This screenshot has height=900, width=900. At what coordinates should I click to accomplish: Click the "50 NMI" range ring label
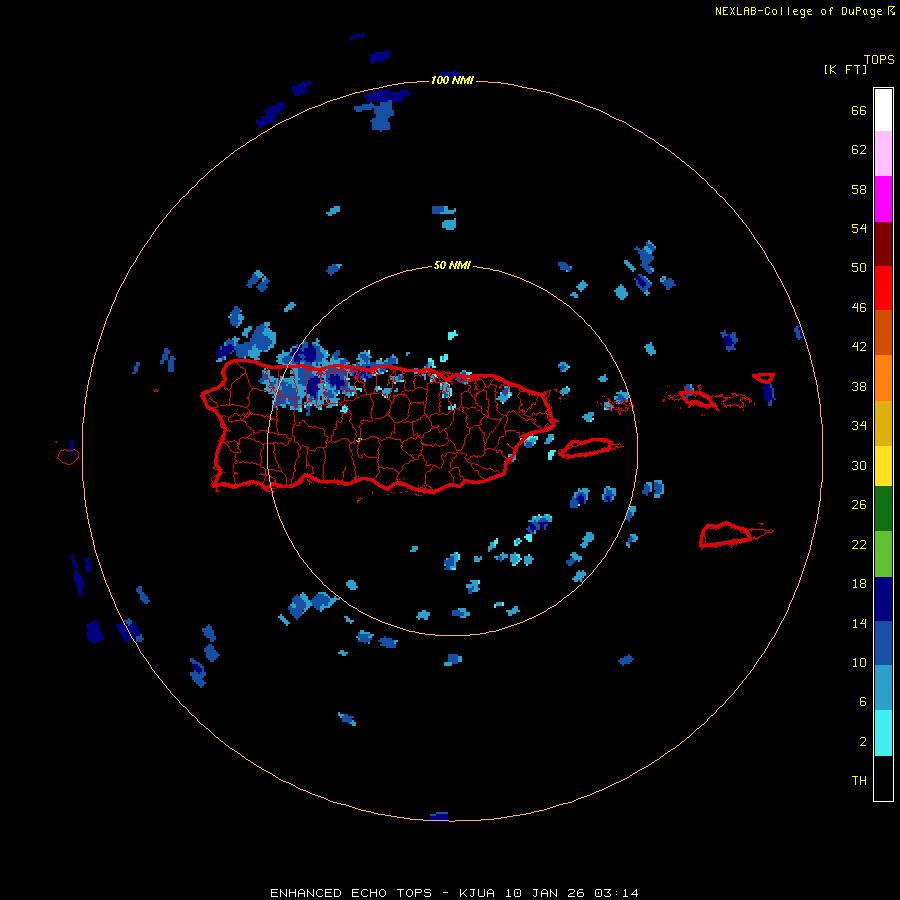[x=452, y=265]
